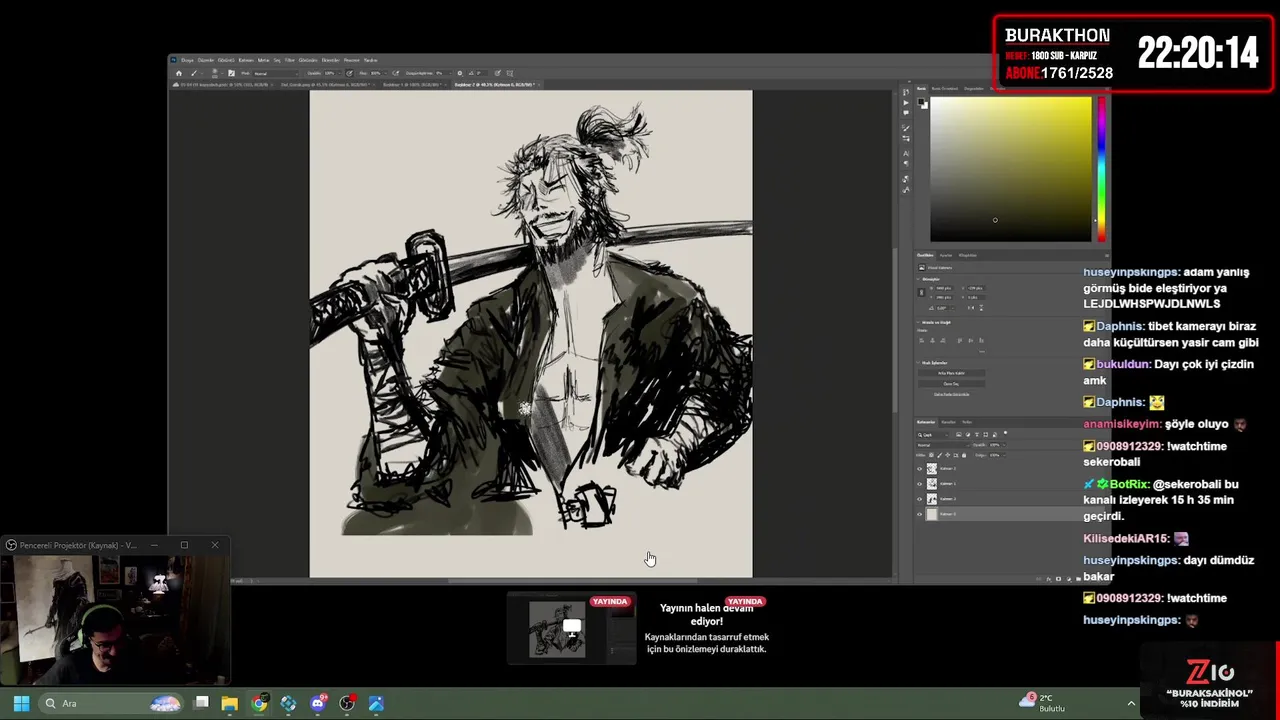
Task: Click the canvas vertical scrollbar
Action: pyautogui.click(x=894, y=330)
